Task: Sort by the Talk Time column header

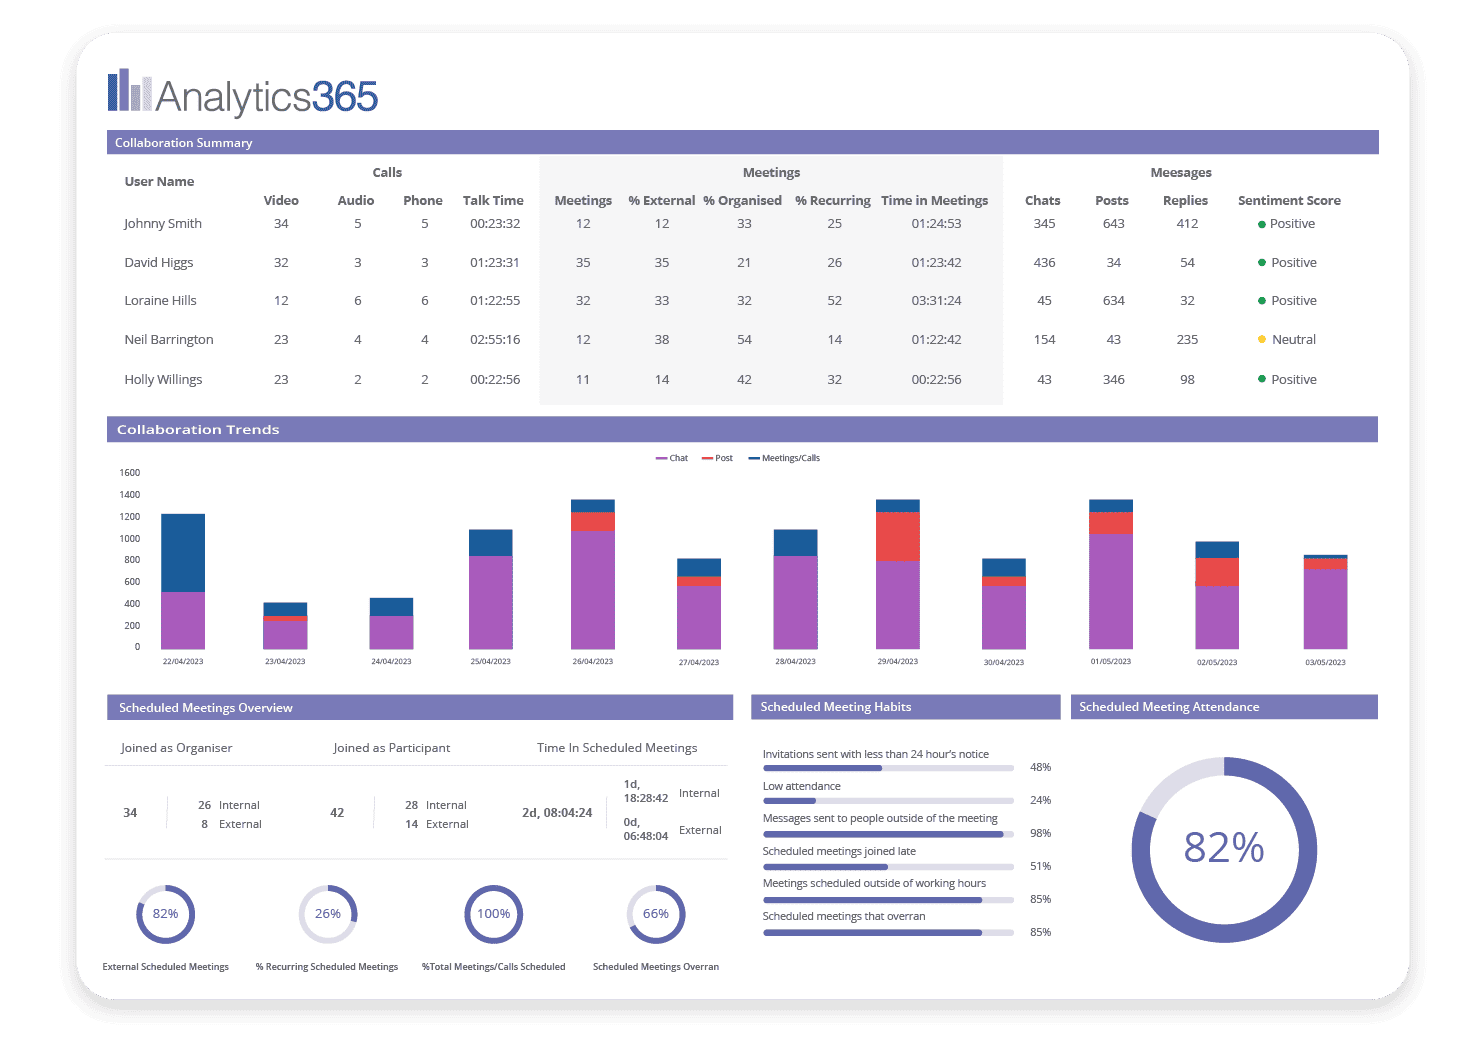Action: point(493,200)
